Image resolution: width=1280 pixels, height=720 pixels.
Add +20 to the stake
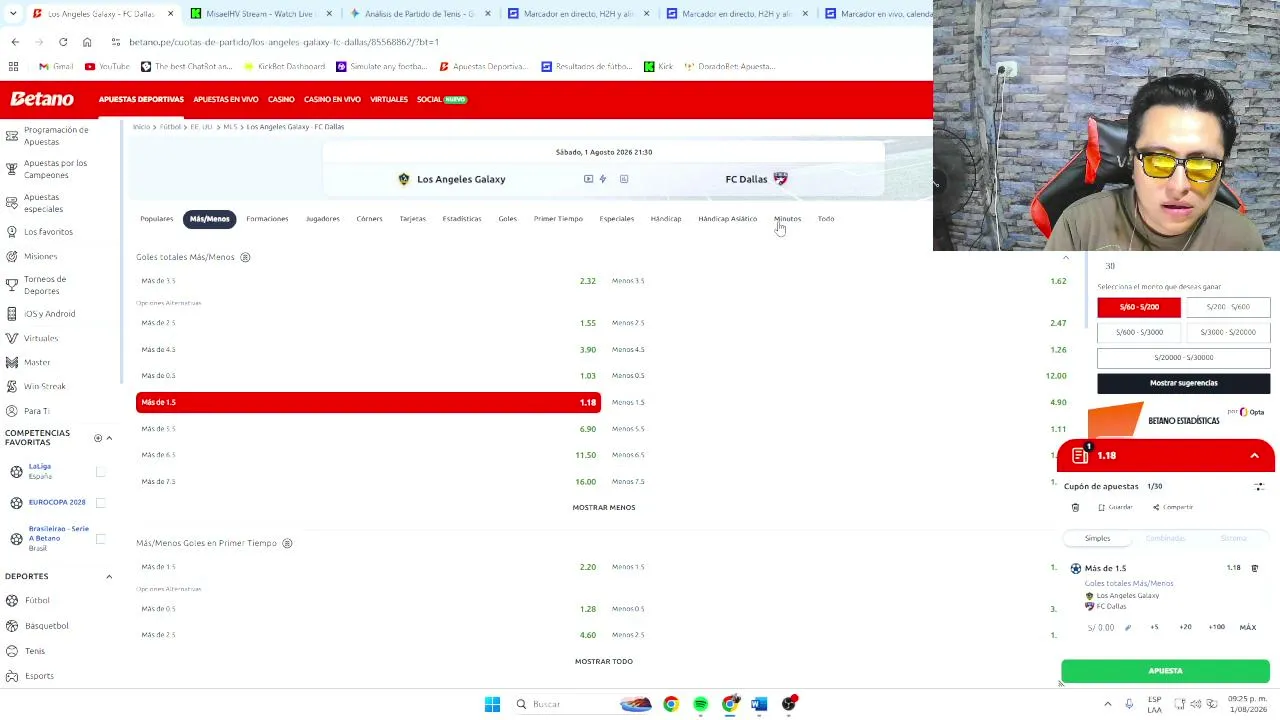(x=1185, y=627)
